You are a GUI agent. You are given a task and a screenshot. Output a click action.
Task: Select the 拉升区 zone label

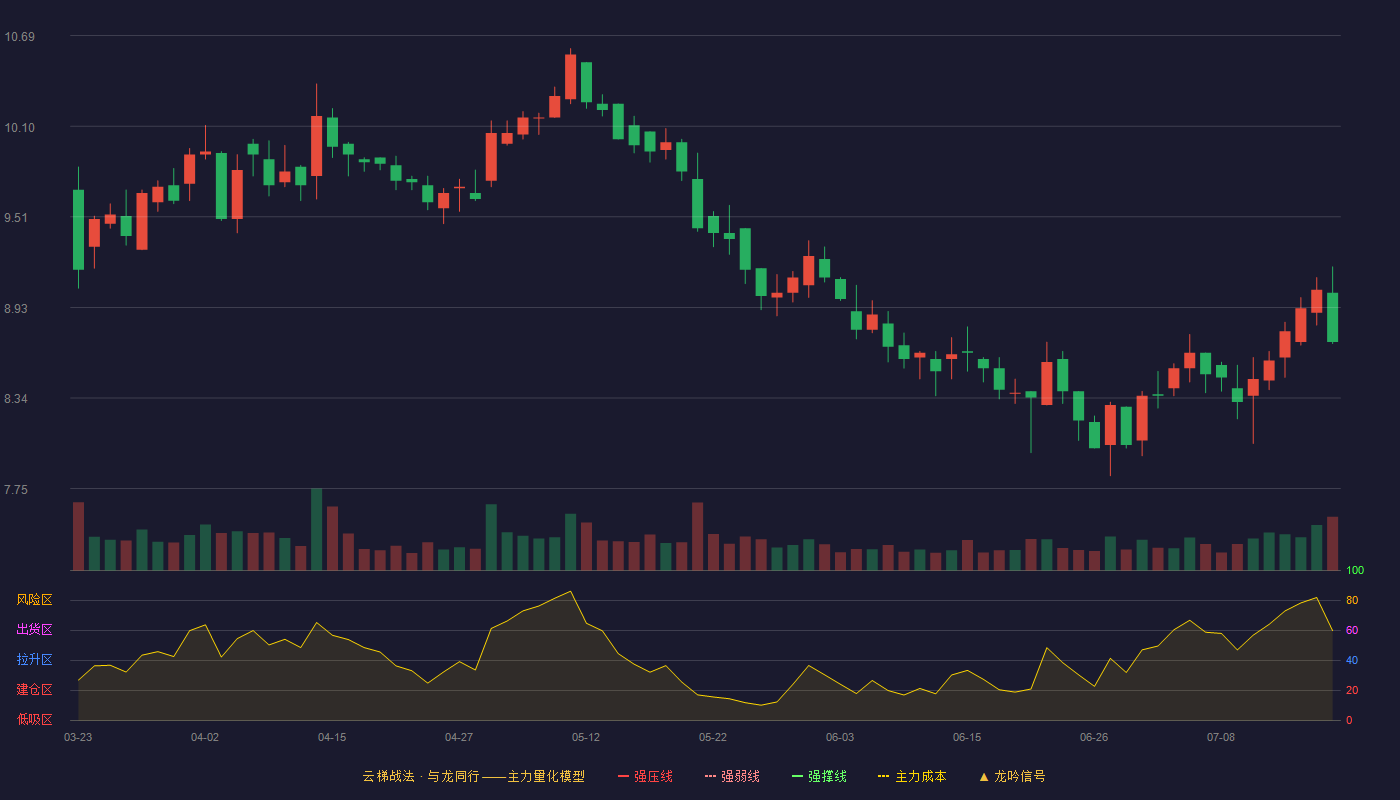34,660
